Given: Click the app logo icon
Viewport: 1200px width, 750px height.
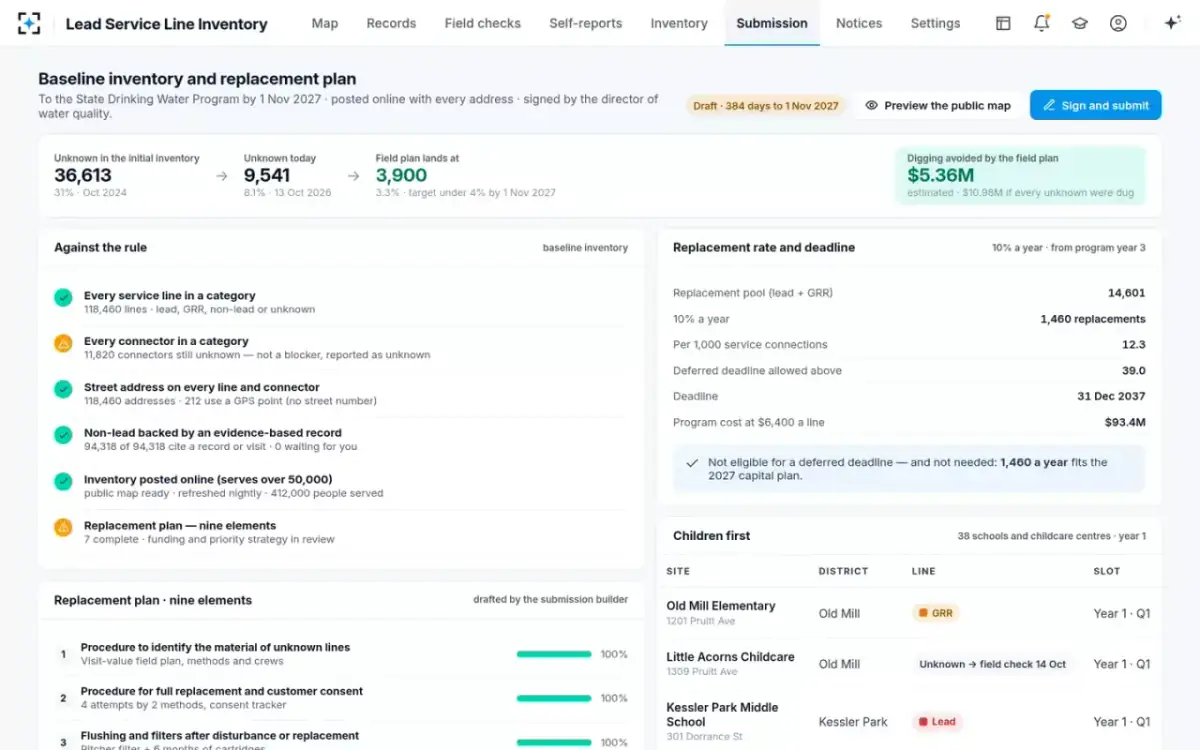Looking at the screenshot, I should tap(29, 23).
